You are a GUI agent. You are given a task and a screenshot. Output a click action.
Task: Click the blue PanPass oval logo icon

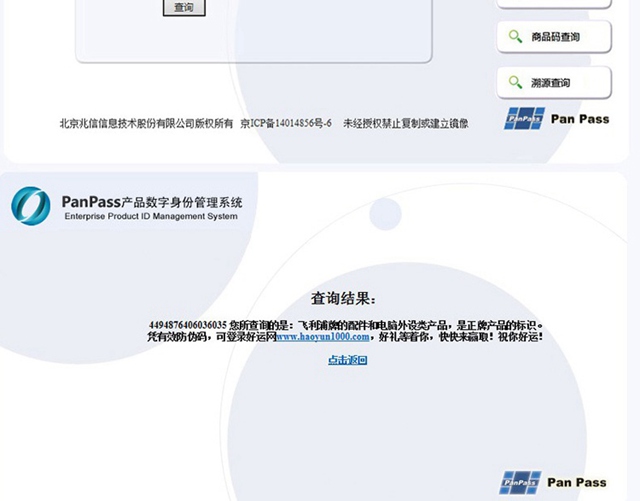(x=31, y=205)
